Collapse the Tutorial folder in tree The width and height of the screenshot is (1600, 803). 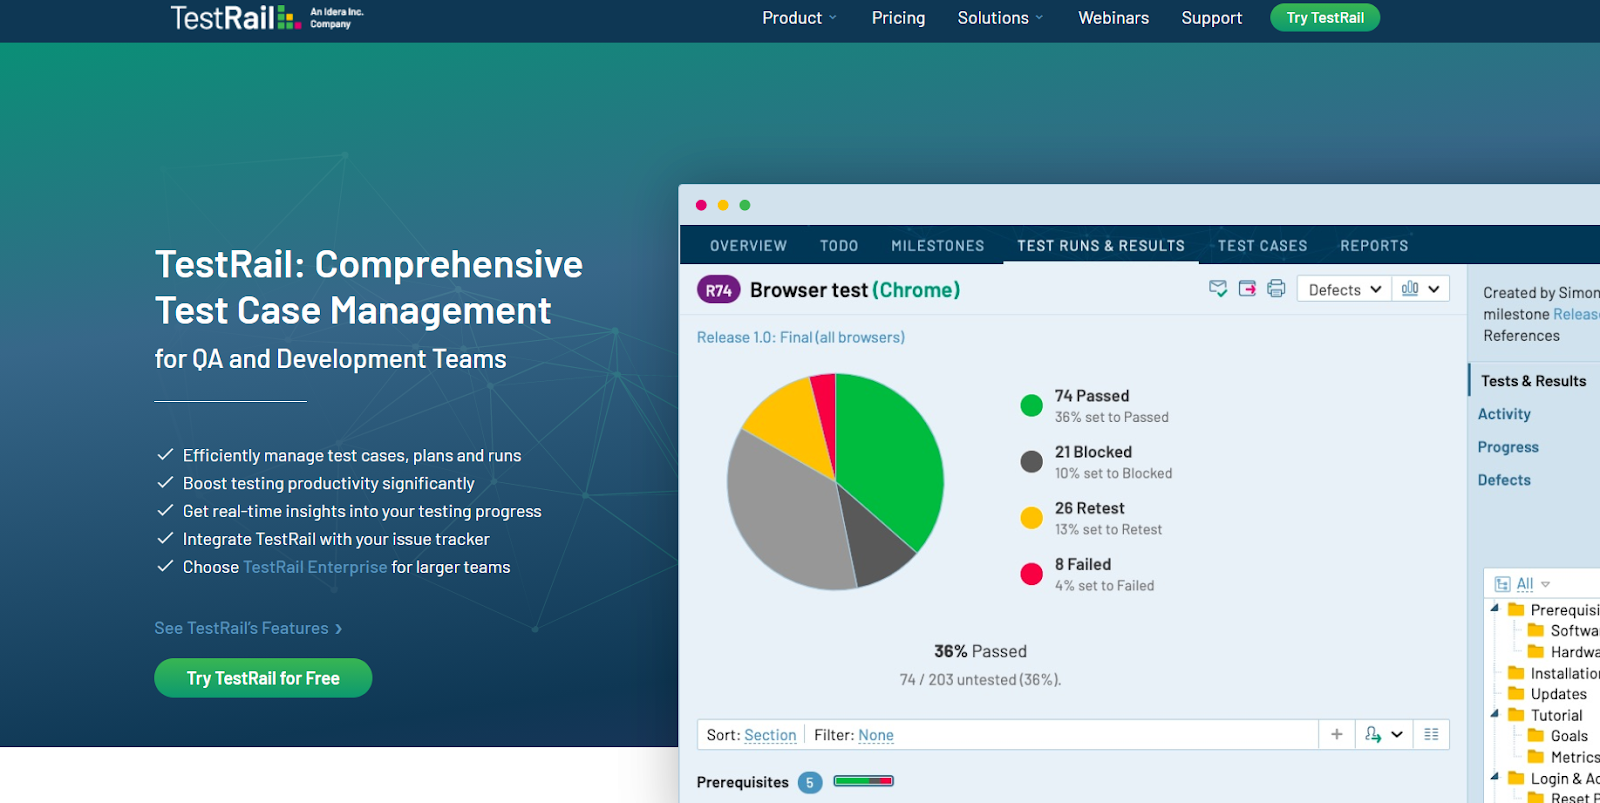(x=1495, y=714)
